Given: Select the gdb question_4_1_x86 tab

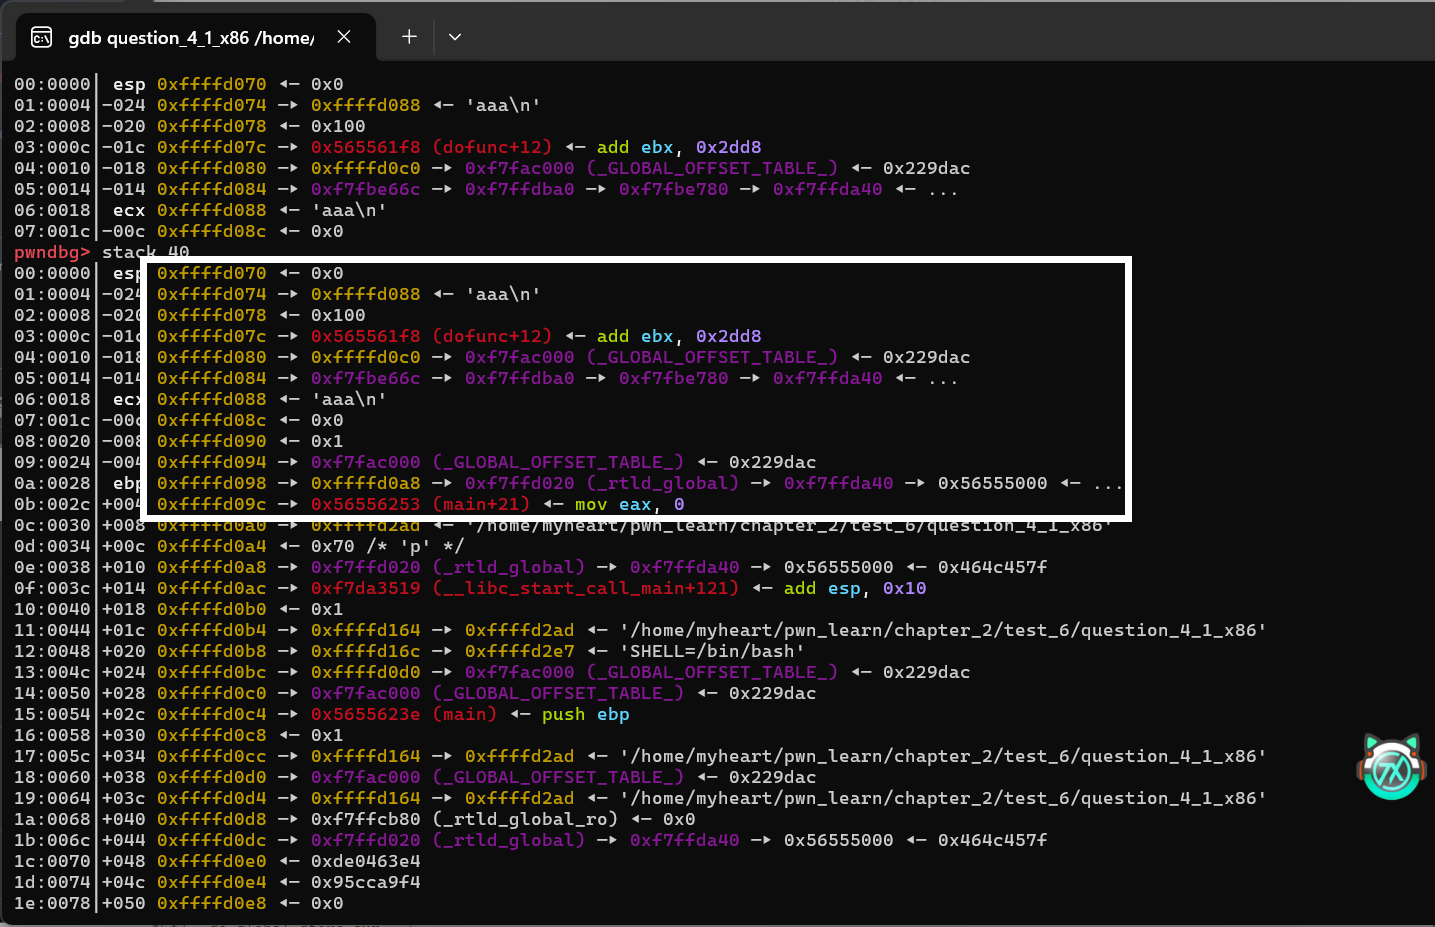Looking at the screenshot, I should (196, 37).
